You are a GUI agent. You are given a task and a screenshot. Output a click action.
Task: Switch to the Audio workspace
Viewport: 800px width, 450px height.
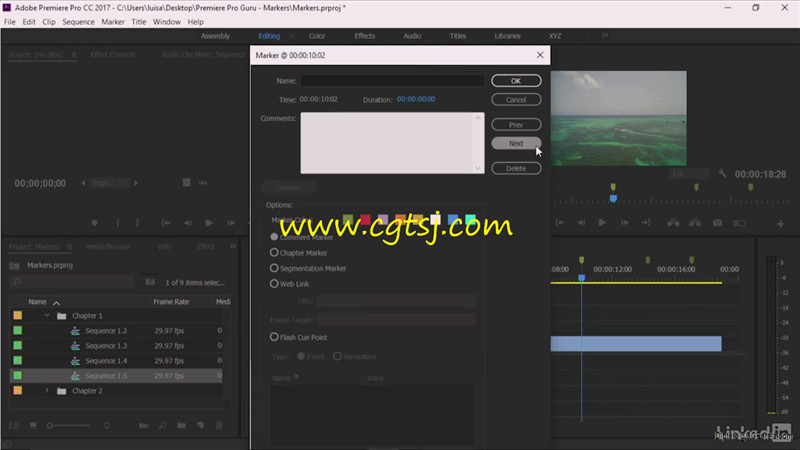pyautogui.click(x=412, y=36)
